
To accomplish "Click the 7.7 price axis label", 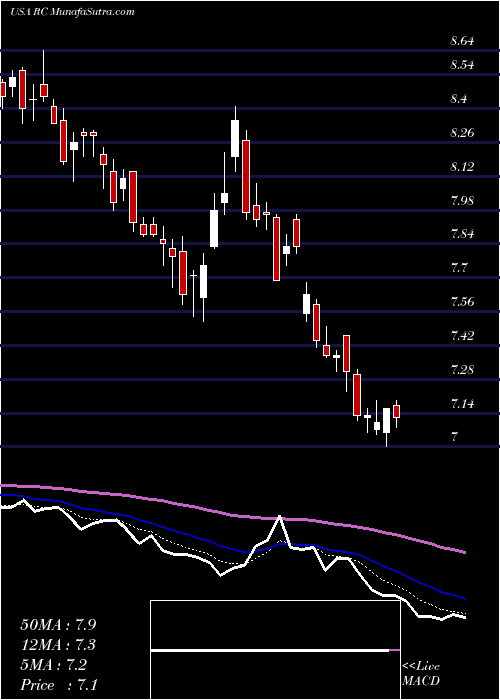I will (x=458, y=268).
